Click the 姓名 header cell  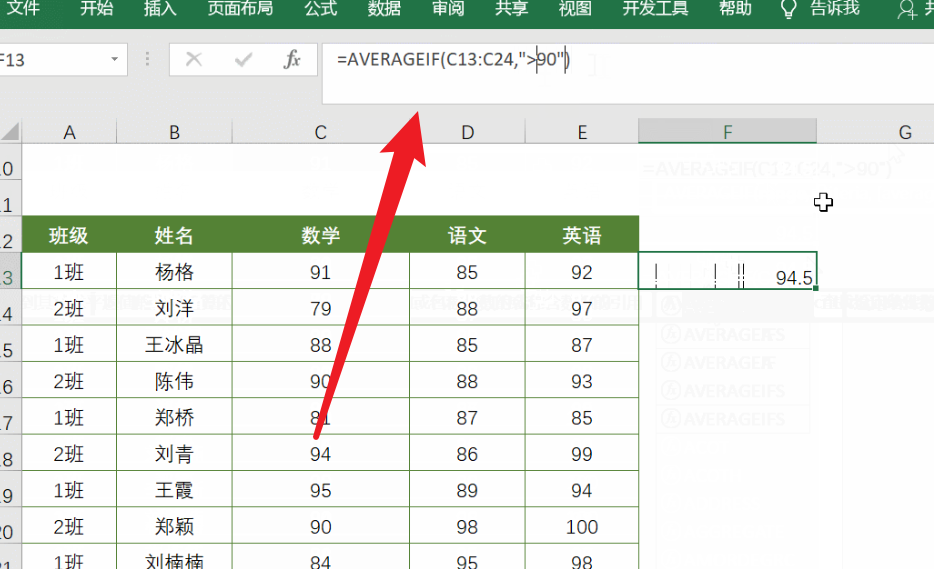point(174,235)
